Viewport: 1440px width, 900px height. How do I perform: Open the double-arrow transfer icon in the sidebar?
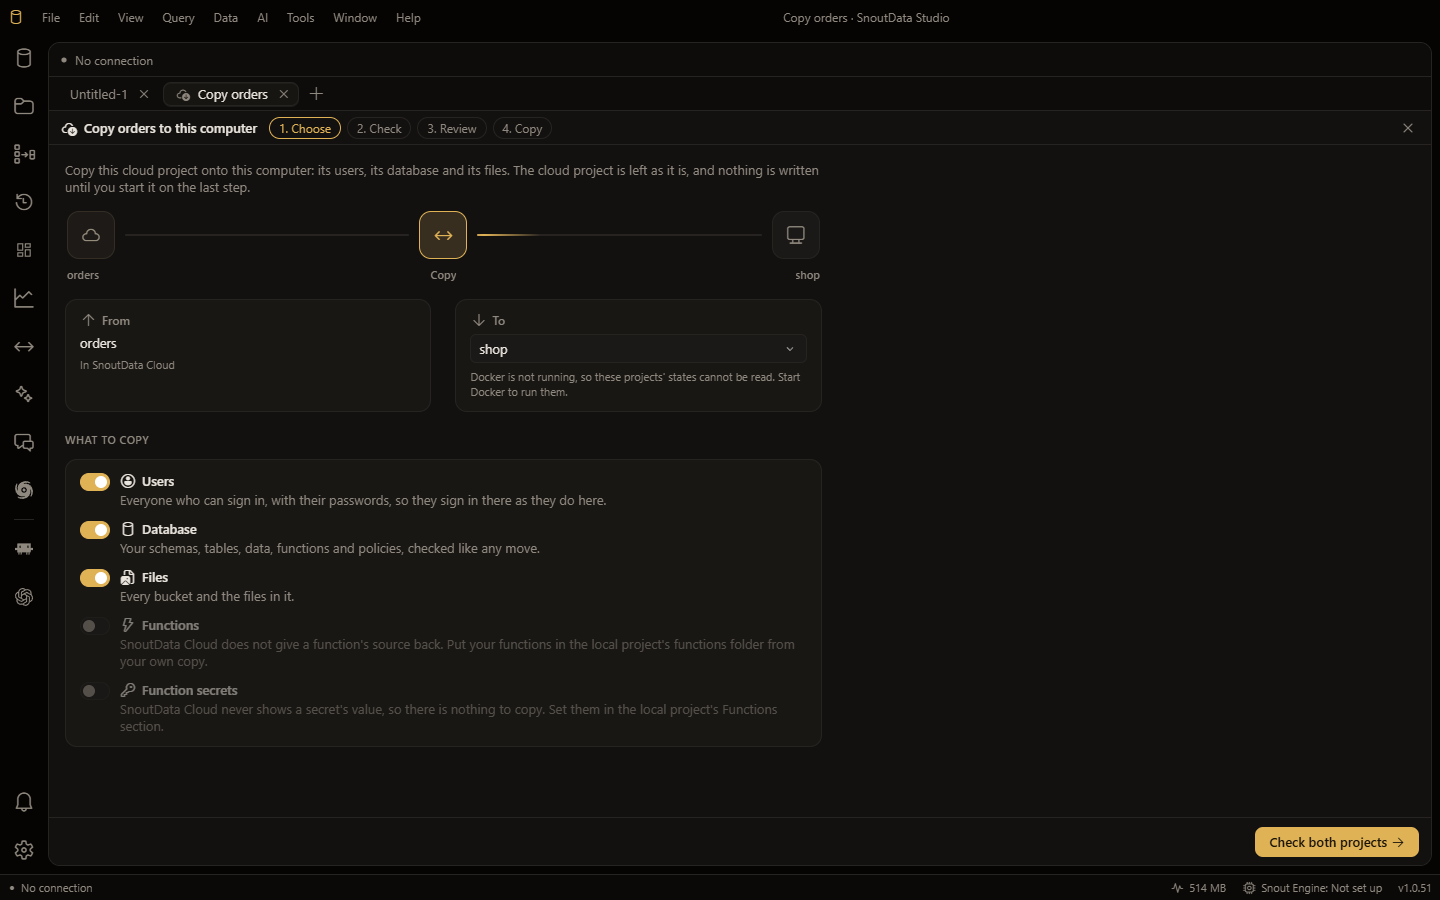[24, 346]
